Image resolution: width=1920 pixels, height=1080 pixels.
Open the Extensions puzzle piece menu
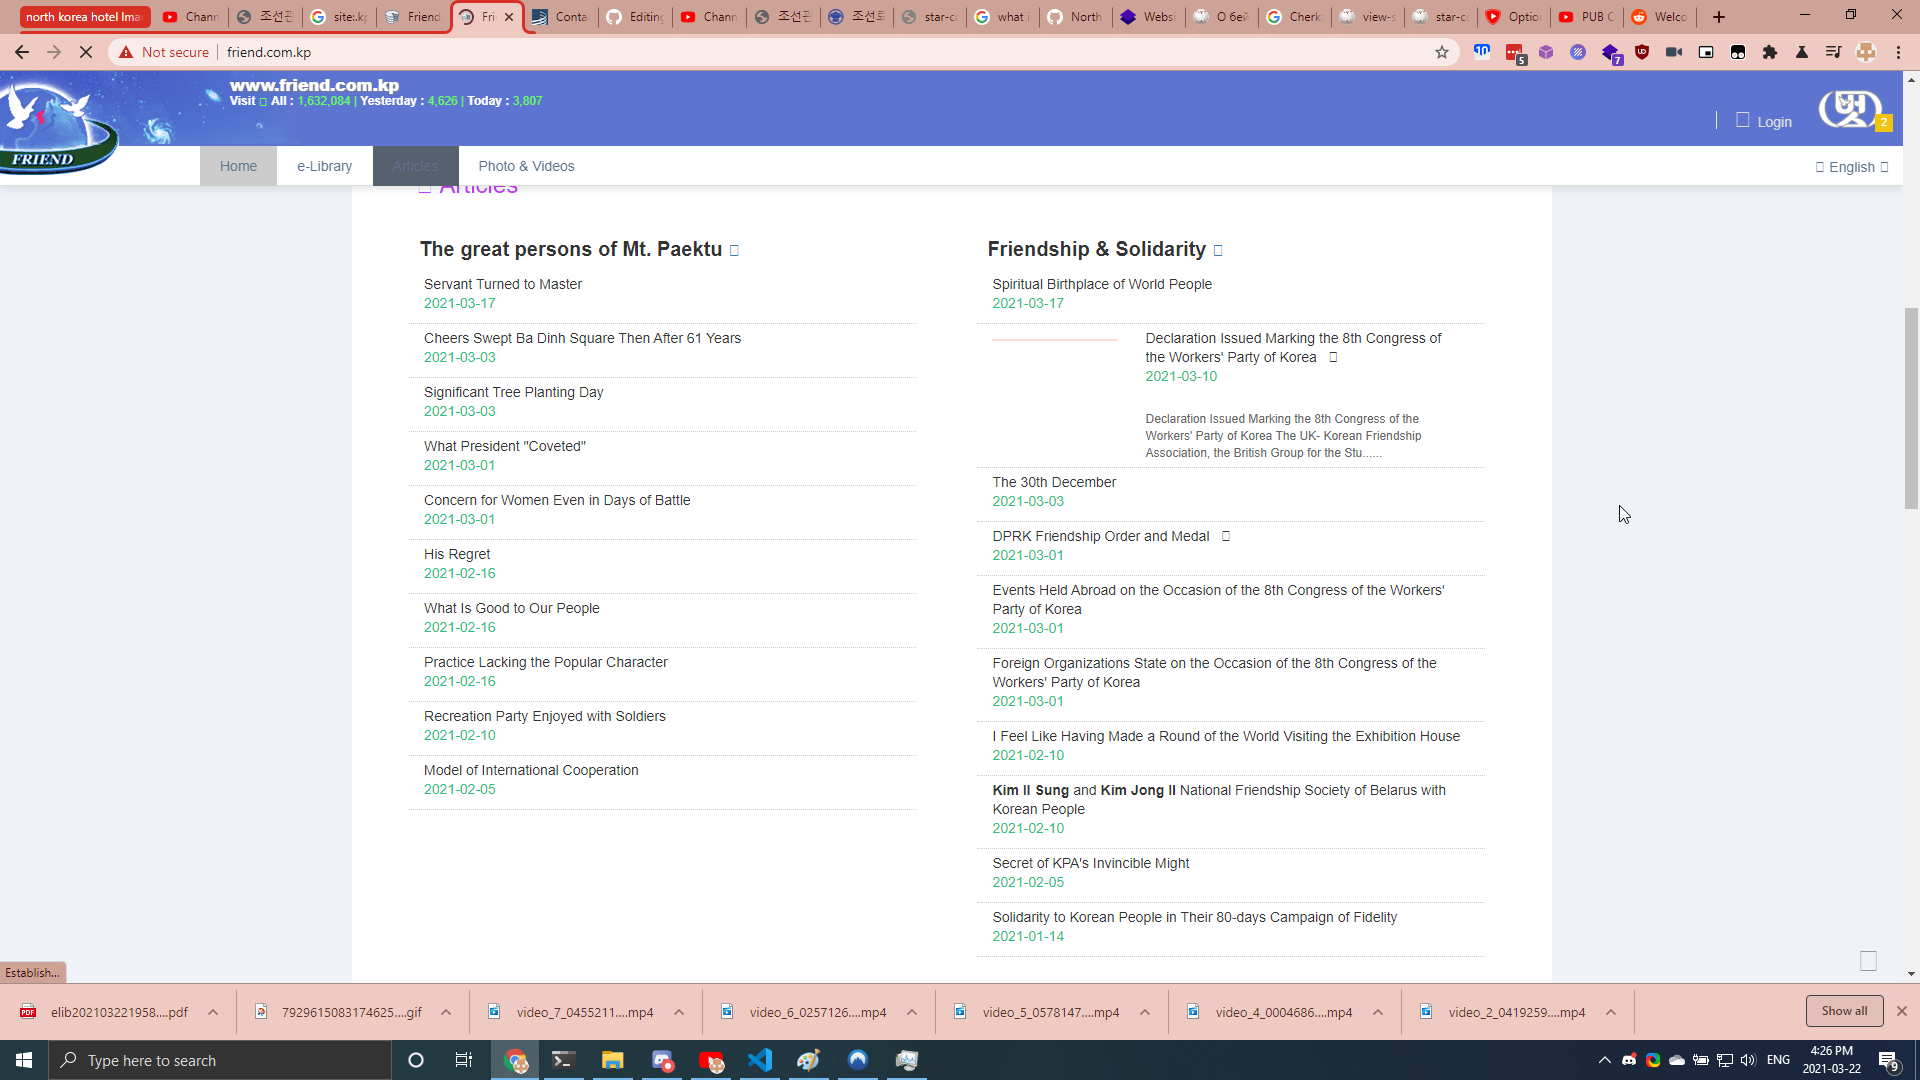click(1770, 52)
